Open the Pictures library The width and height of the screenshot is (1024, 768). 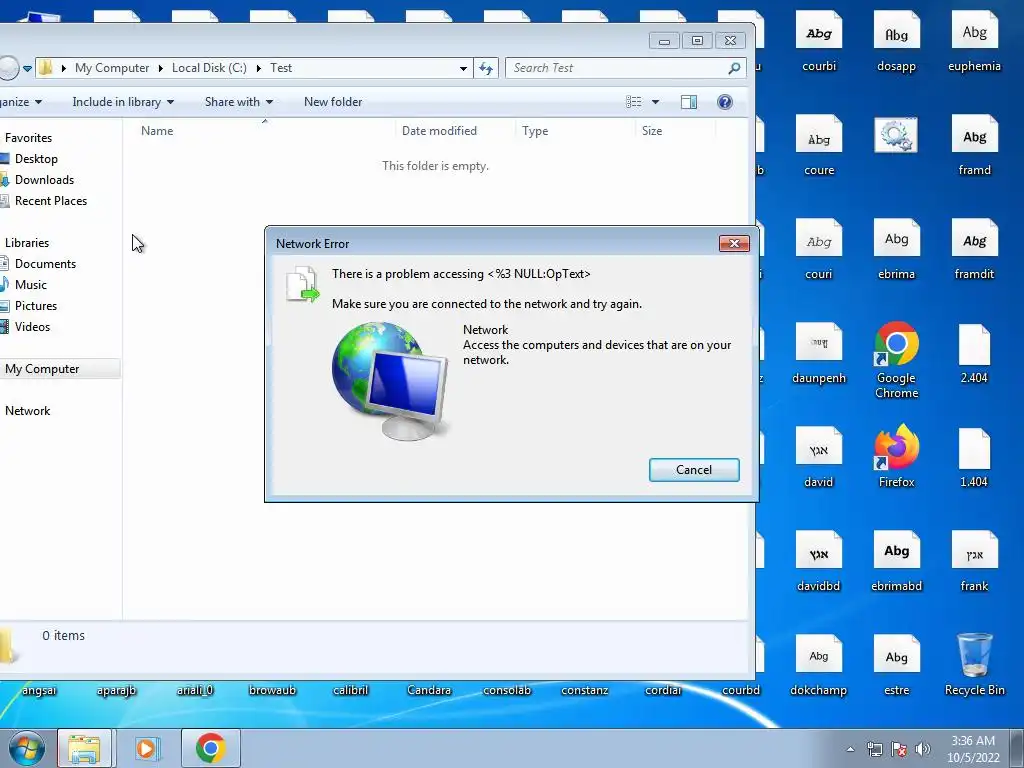tap(35, 306)
